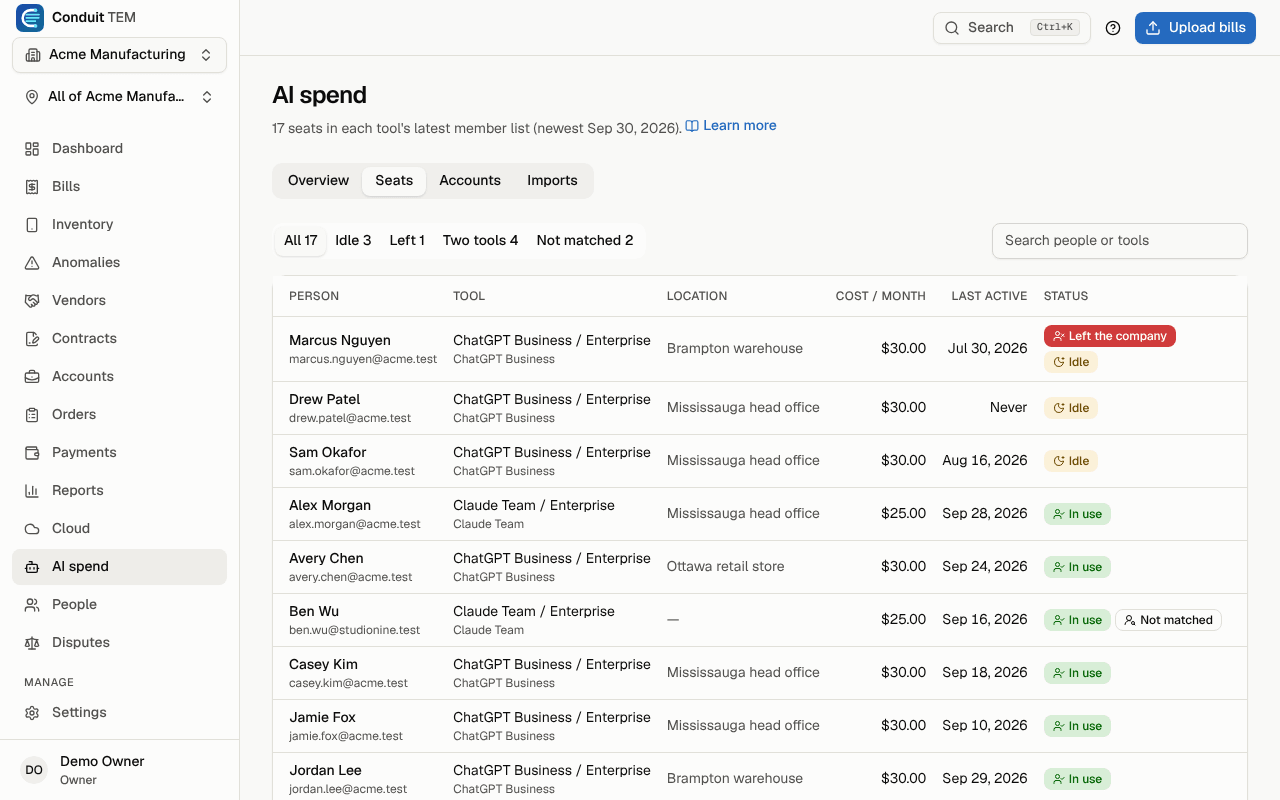
Task: Click the Upload bills button
Action: [x=1195, y=28]
